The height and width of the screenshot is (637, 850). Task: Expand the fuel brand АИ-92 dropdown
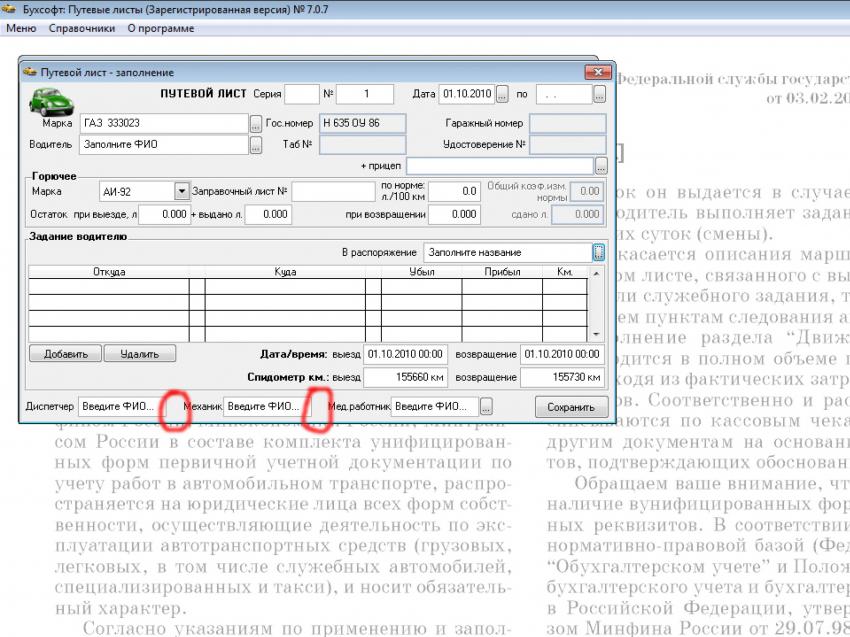(x=181, y=190)
